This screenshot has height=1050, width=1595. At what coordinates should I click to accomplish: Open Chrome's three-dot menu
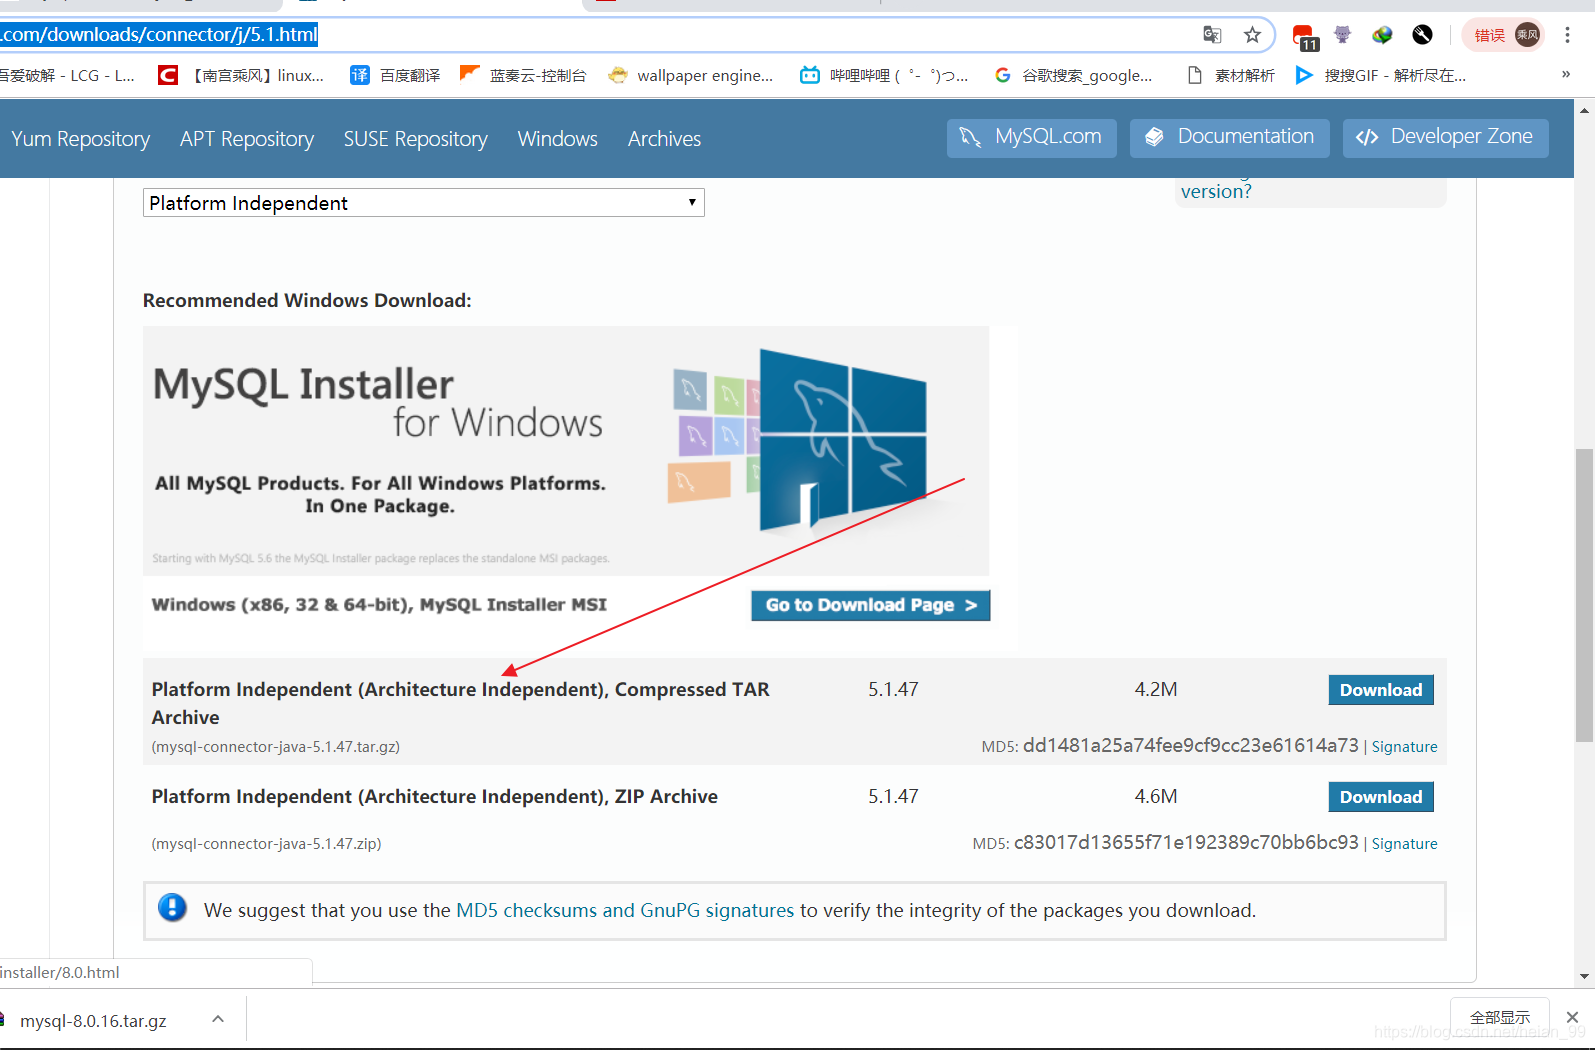pyautogui.click(x=1567, y=35)
